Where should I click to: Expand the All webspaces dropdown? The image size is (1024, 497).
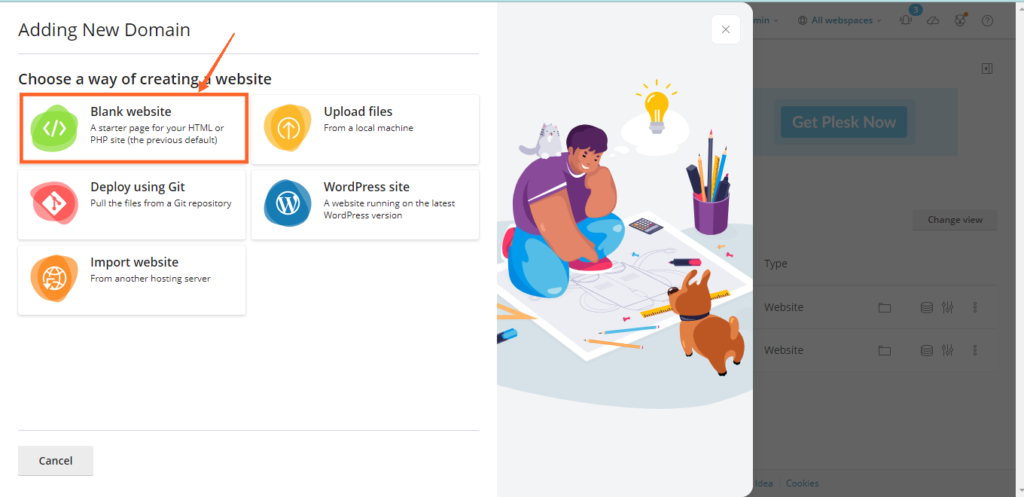(x=840, y=20)
